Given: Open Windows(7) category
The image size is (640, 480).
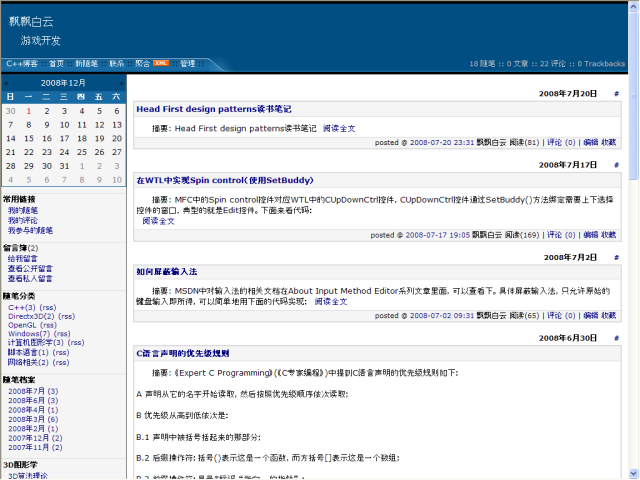Looking at the screenshot, I should pyautogui.click(x=29, y=334).
